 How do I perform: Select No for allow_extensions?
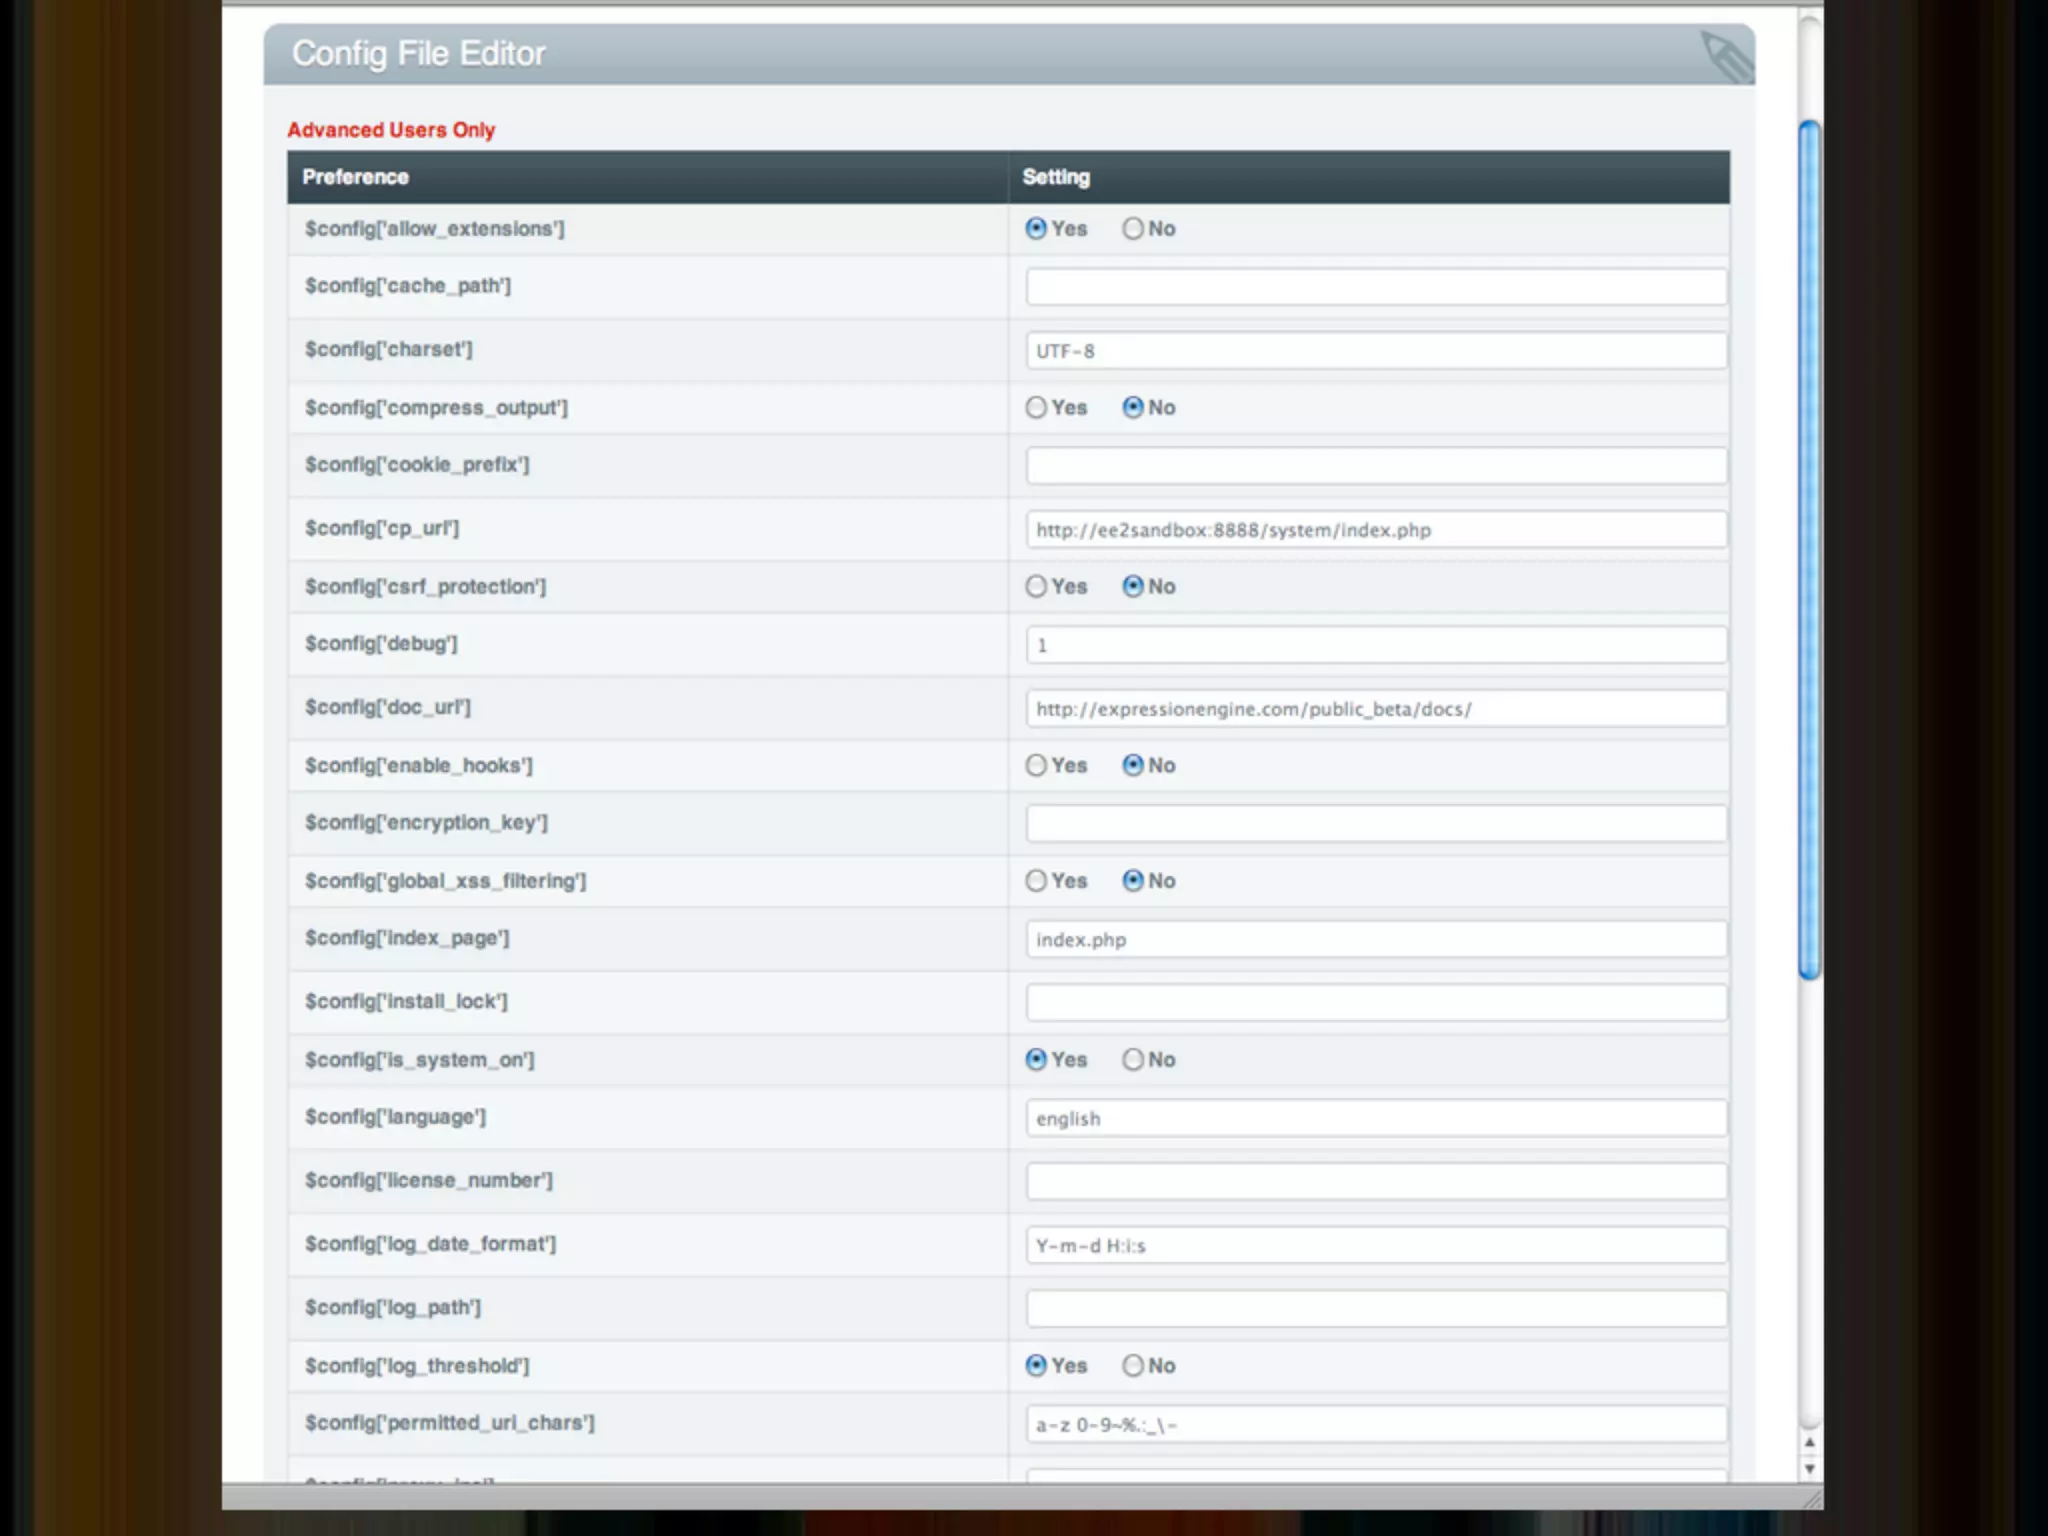coord(1132,229)
